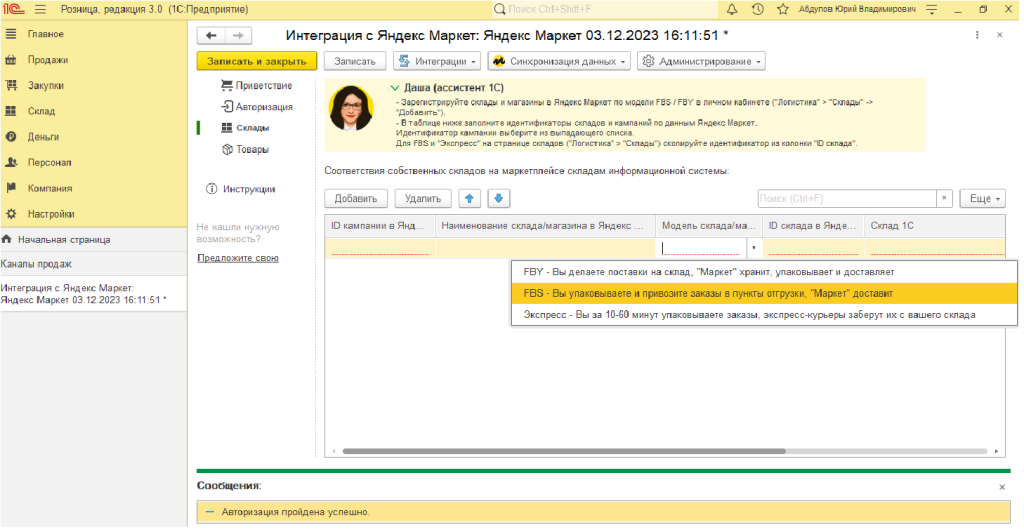The image size is (1024, 532).
Task: Open the 1C main menu hamburger icon
Action: 40,9
